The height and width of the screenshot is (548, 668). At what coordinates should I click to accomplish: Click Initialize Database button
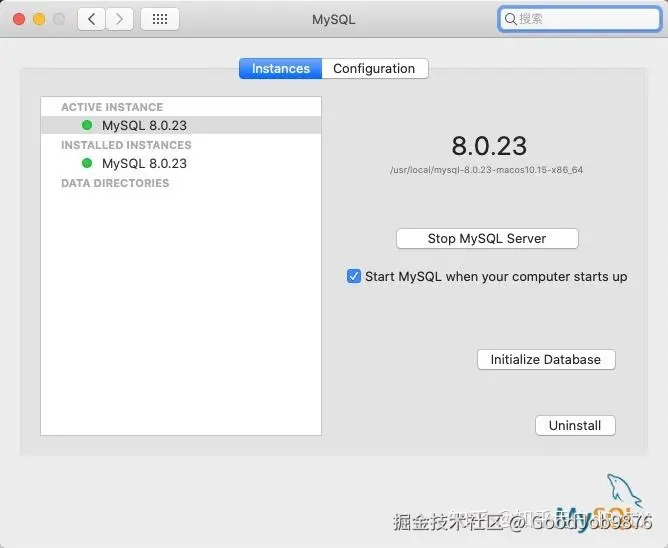(x=546, y=360)
